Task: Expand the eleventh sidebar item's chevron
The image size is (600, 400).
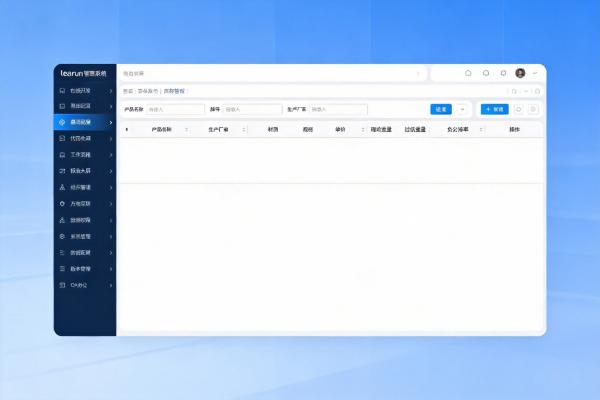Action: (x=111, y=253)
